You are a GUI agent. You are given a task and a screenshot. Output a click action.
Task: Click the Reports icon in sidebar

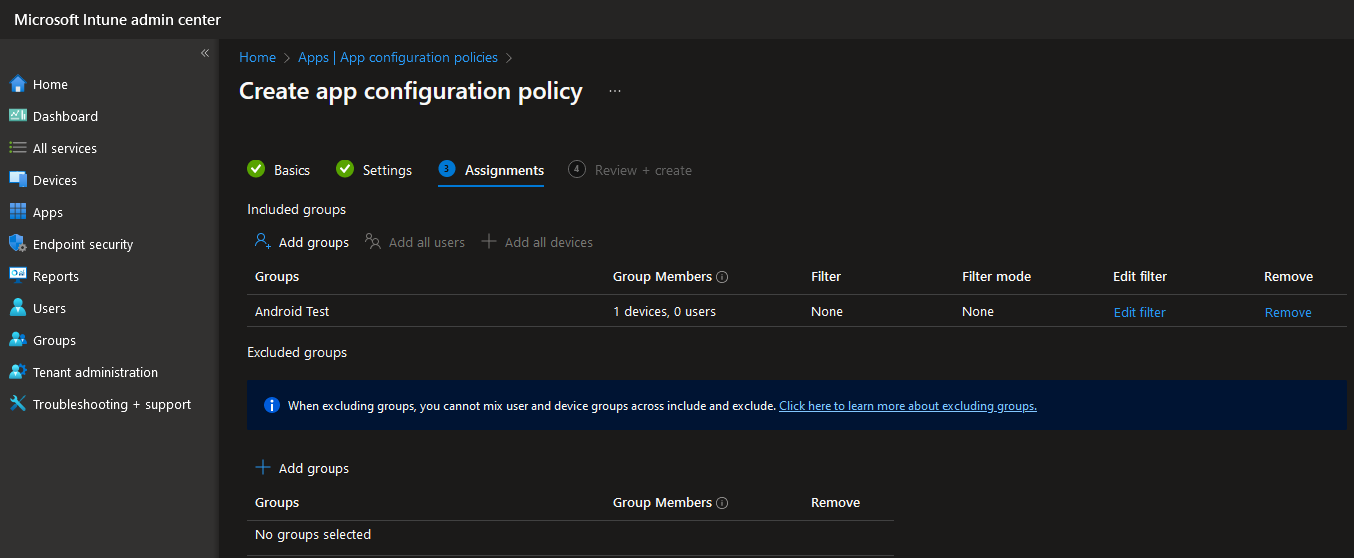point(17,276)
